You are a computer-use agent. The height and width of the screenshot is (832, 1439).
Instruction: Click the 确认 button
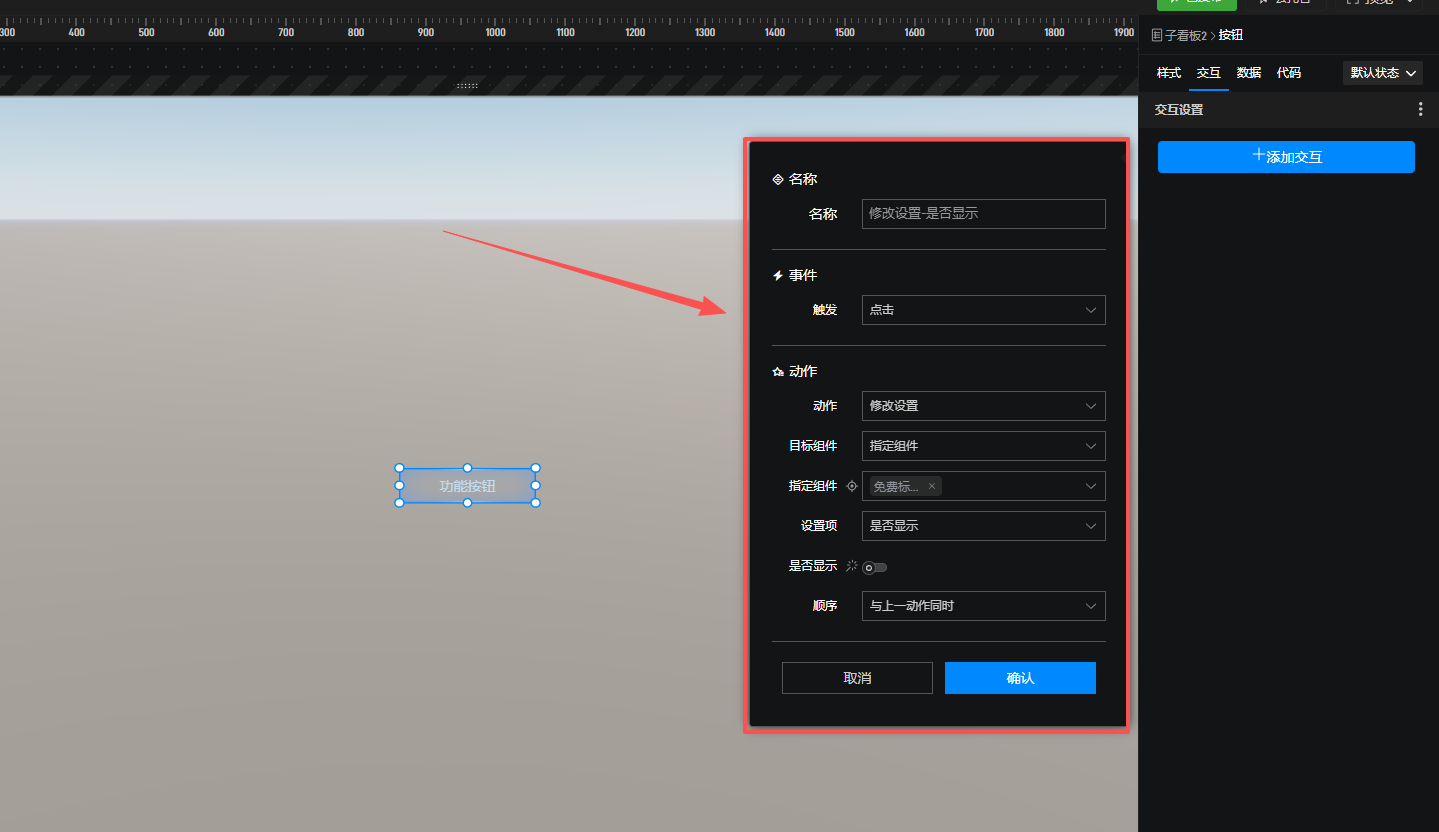pos(1020,678)
